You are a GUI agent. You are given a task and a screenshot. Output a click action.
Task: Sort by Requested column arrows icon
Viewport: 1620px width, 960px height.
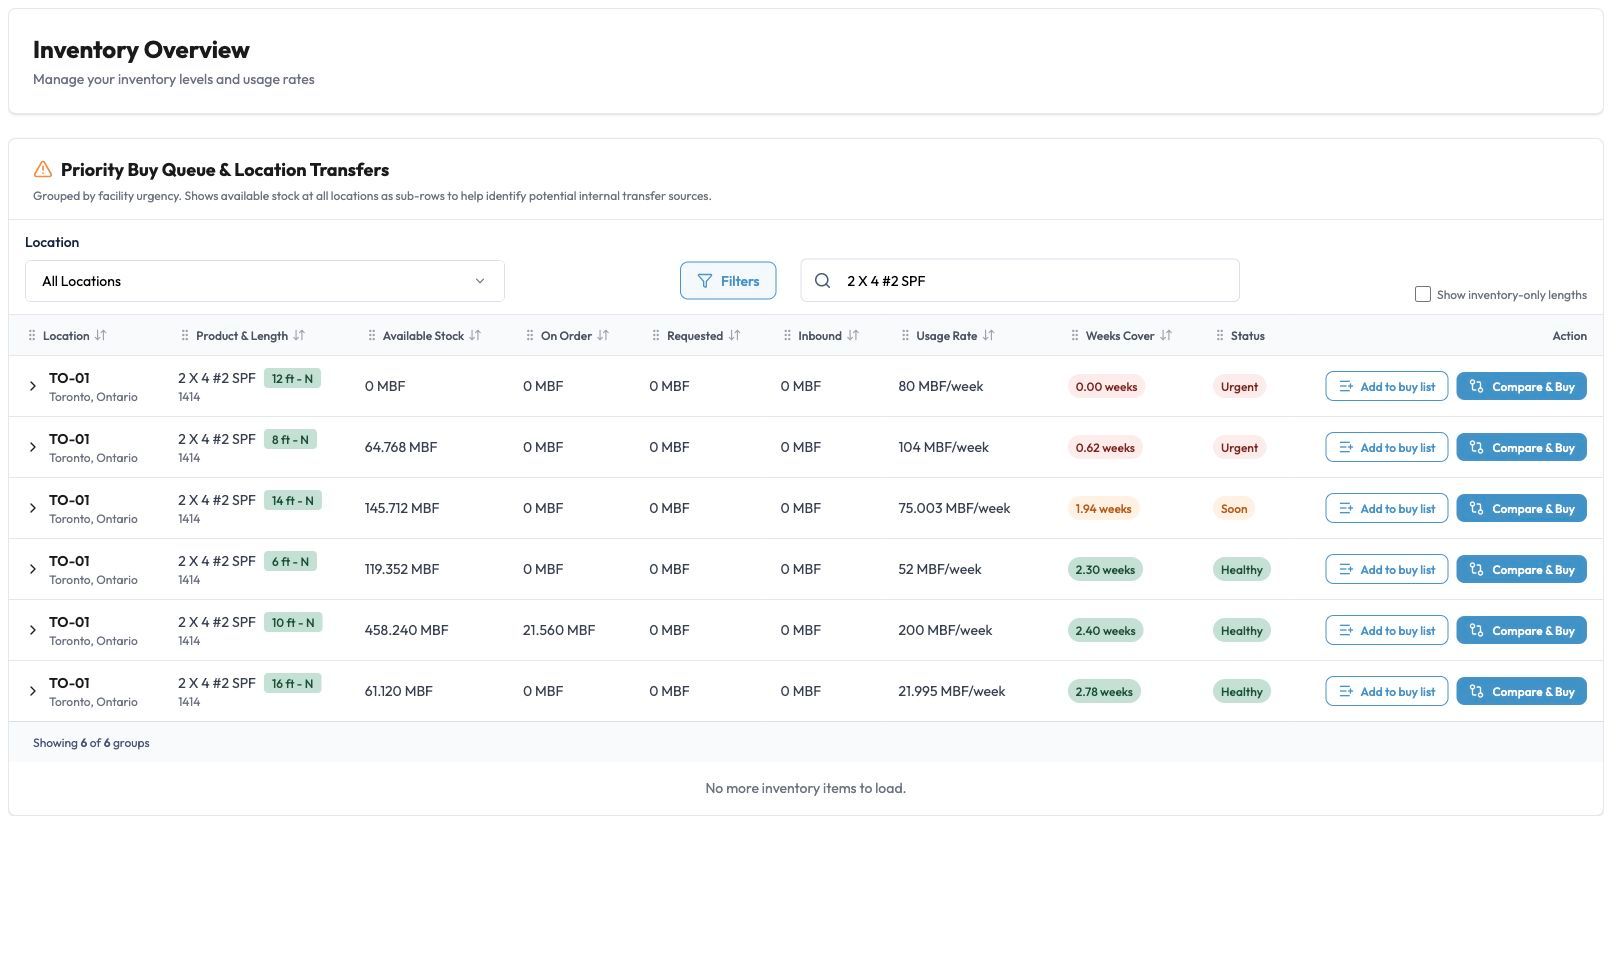click(x=734, y=336)
